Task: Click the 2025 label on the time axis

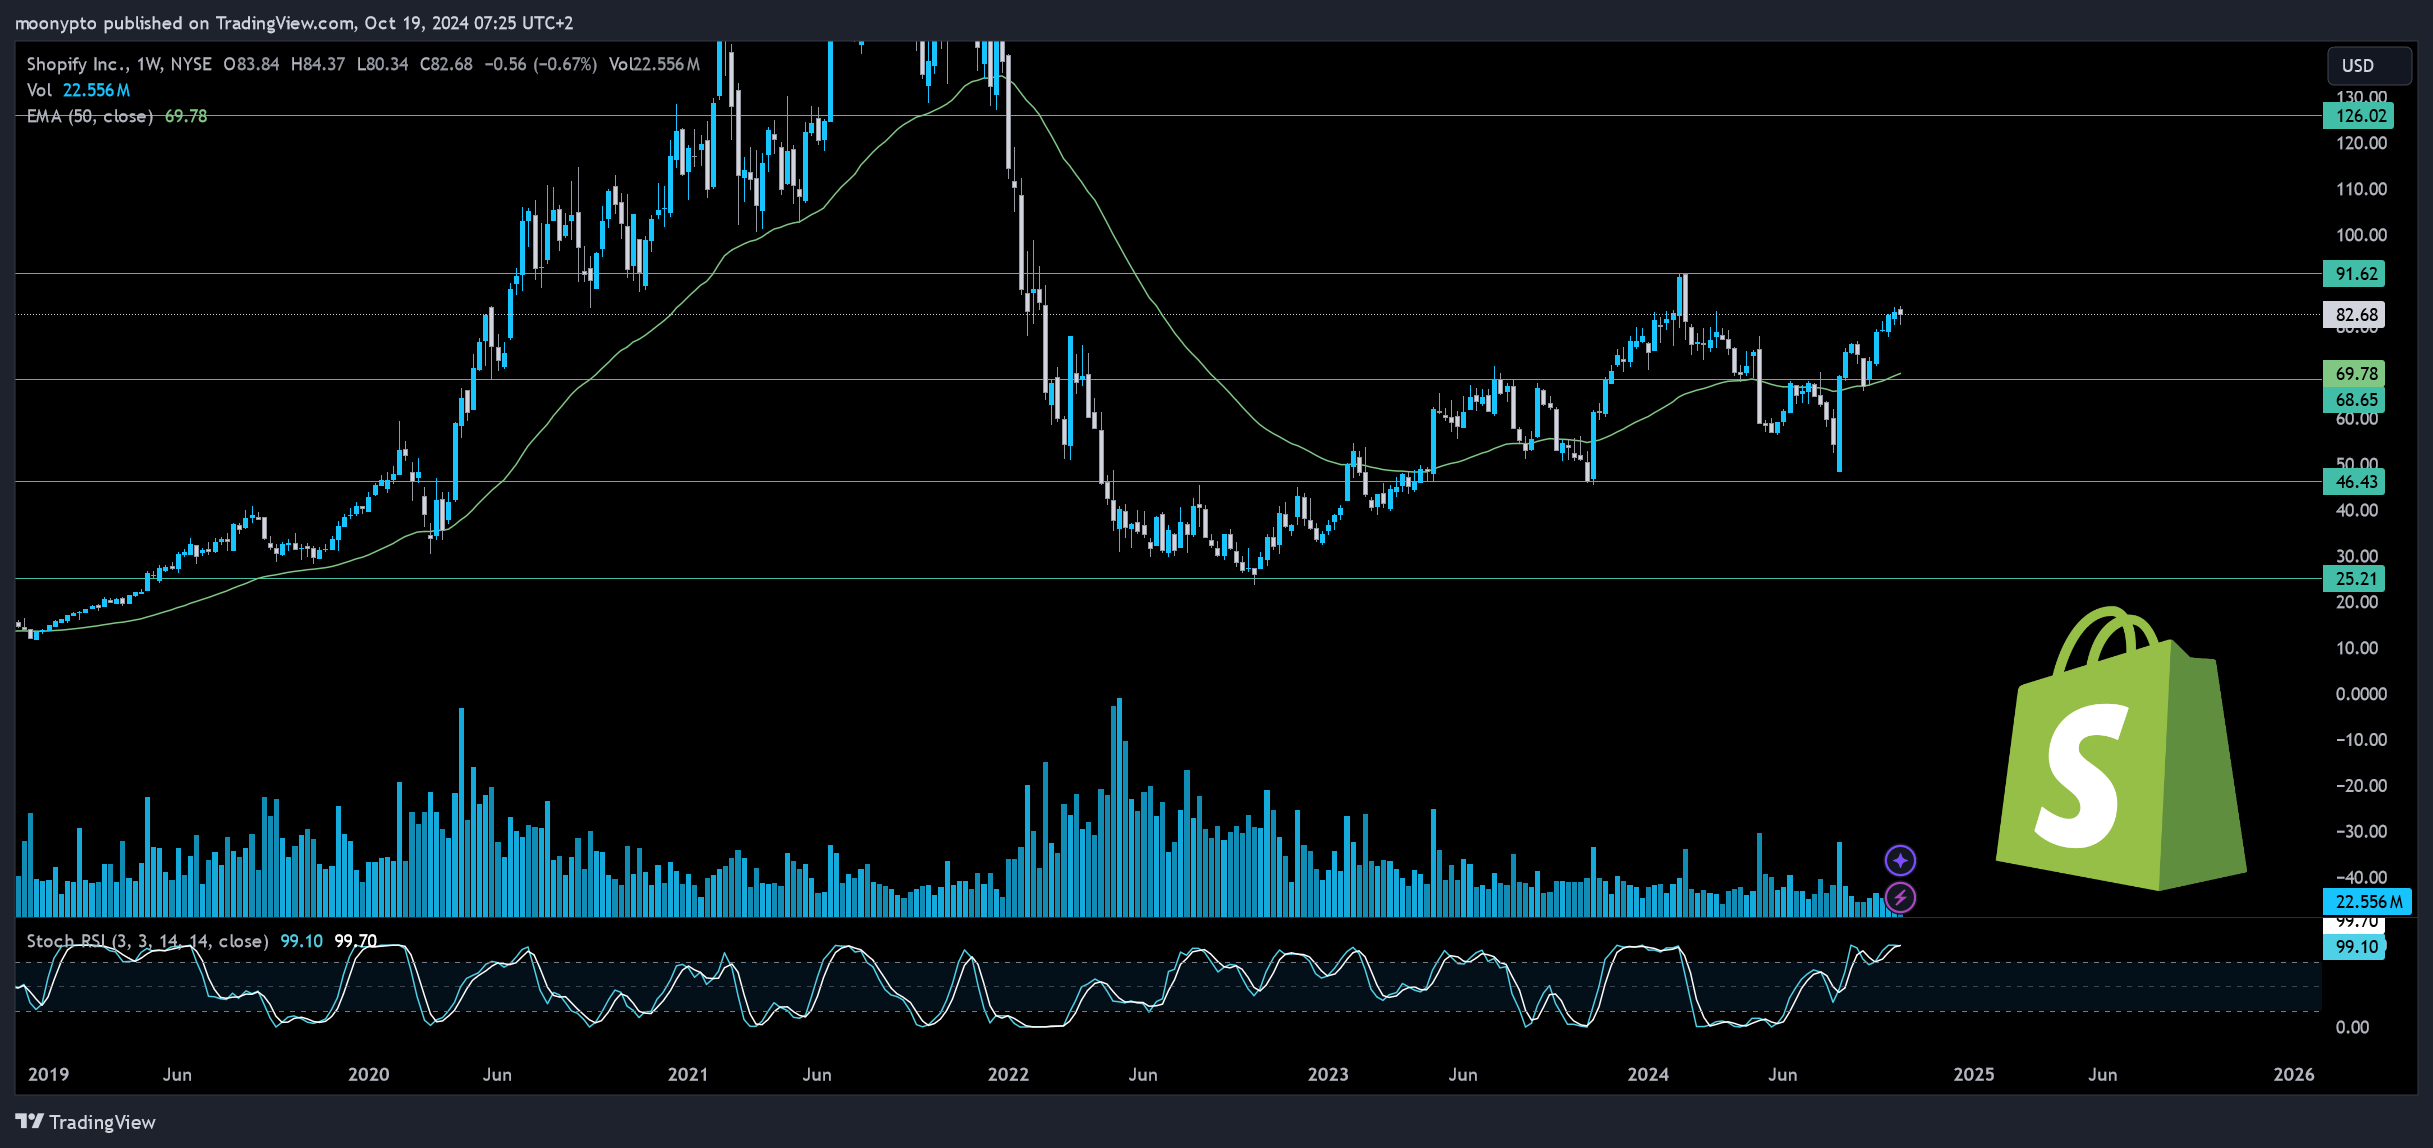Action: tap(1974, 1074)
